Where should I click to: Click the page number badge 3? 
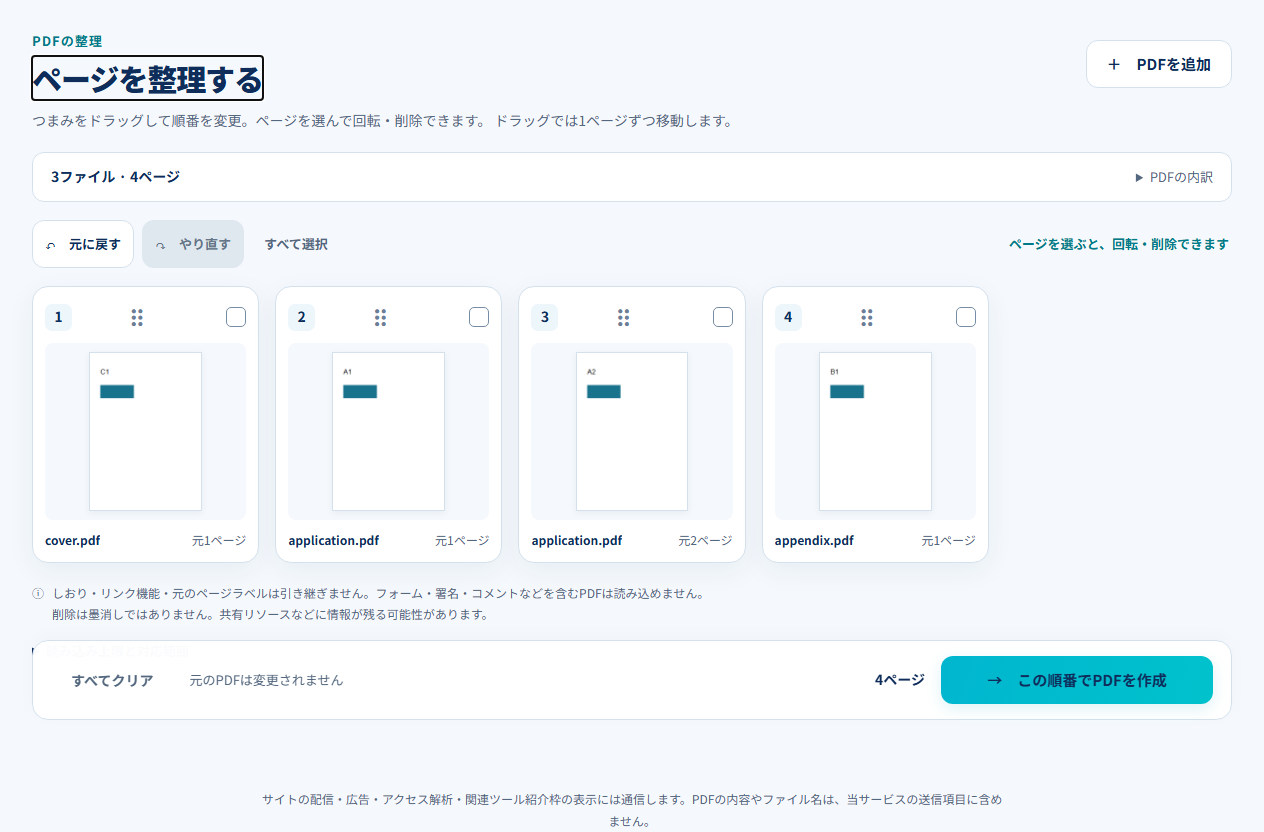point(544,317)
